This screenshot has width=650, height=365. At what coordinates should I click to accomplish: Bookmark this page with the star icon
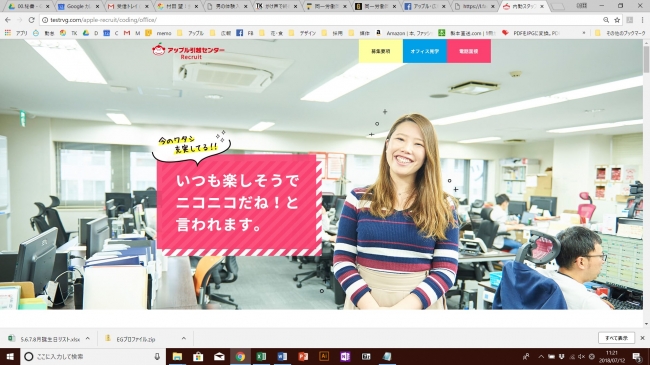tap(617, 20)
